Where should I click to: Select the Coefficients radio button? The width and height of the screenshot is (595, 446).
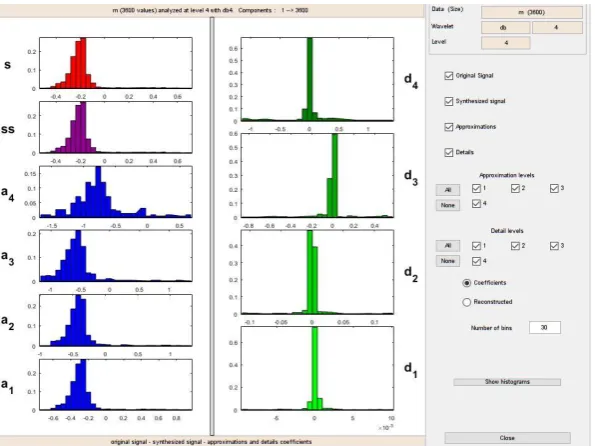click(466, 283)
